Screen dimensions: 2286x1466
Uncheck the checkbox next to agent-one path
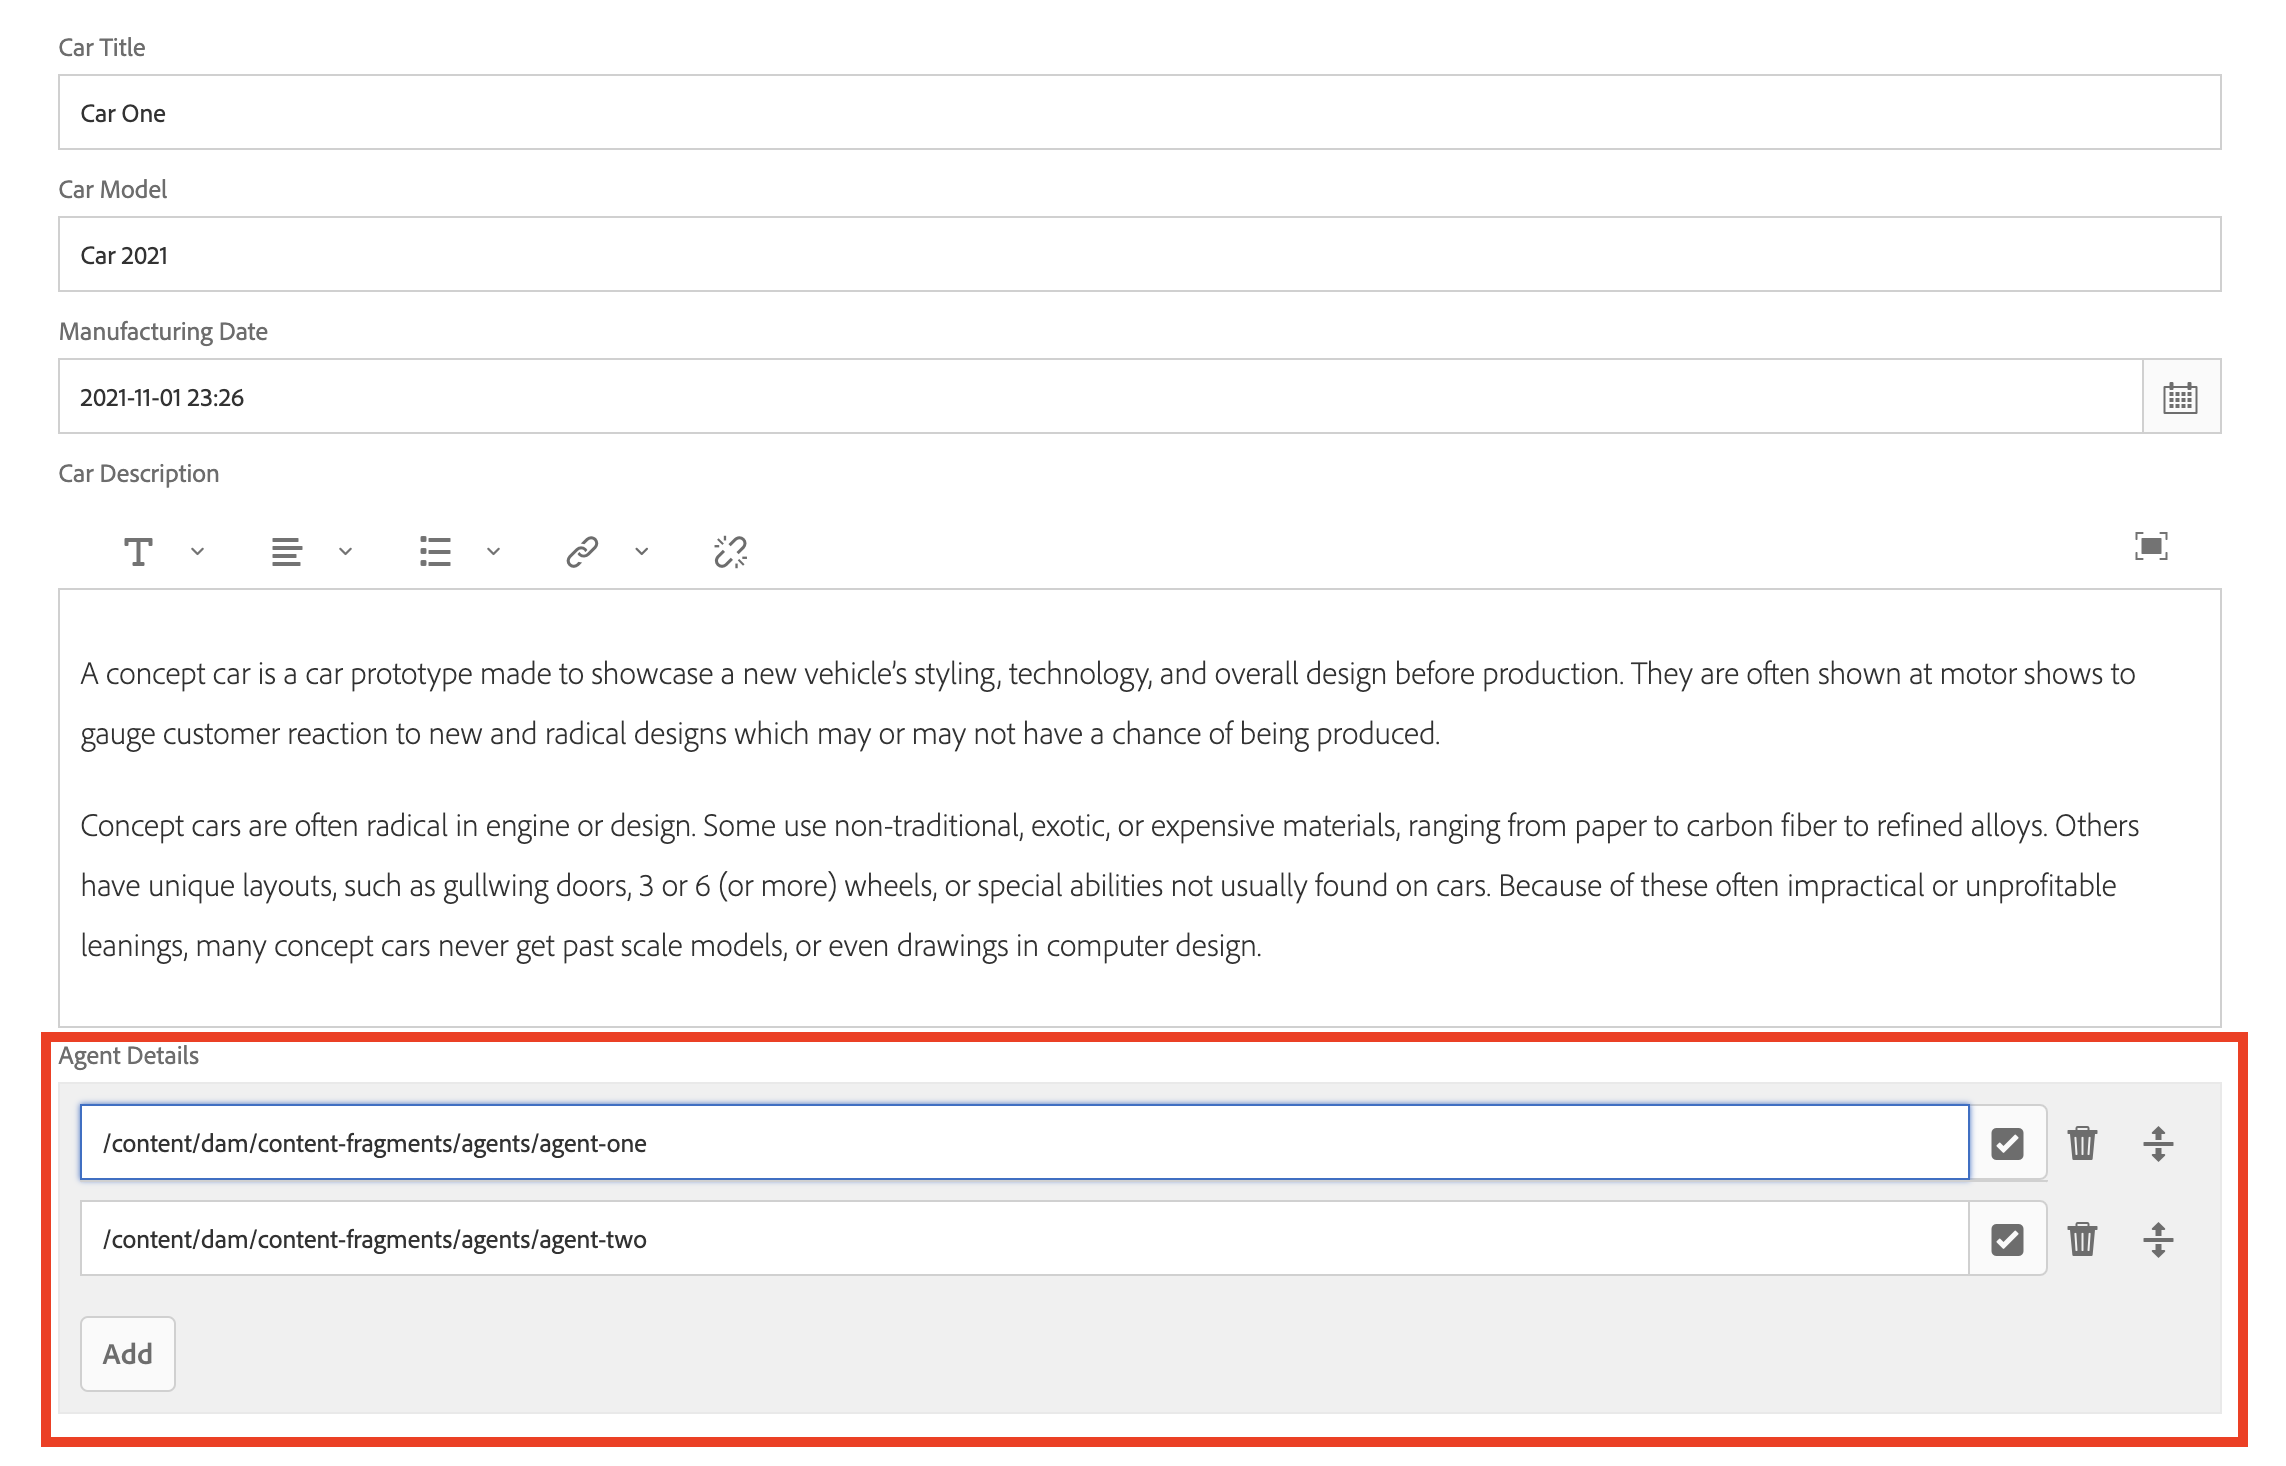2006,1143
